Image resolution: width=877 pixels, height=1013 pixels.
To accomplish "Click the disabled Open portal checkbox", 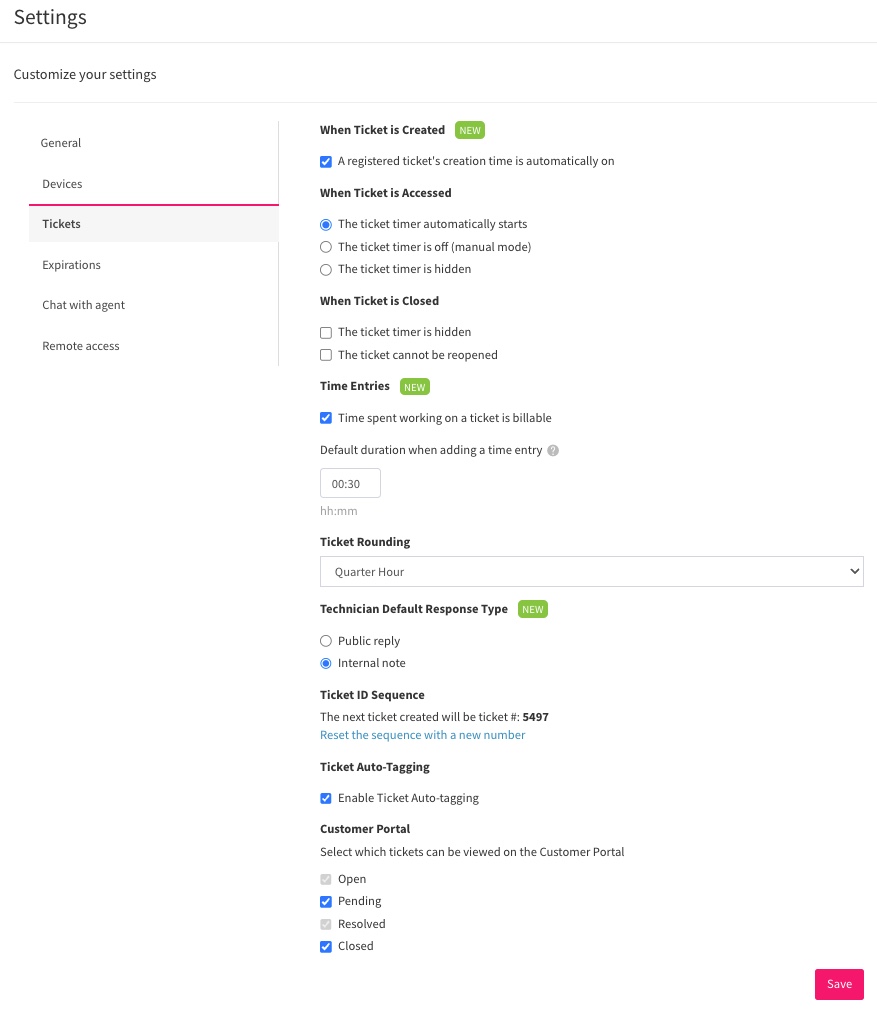I will pyautogui.click(x=326, y=879).
